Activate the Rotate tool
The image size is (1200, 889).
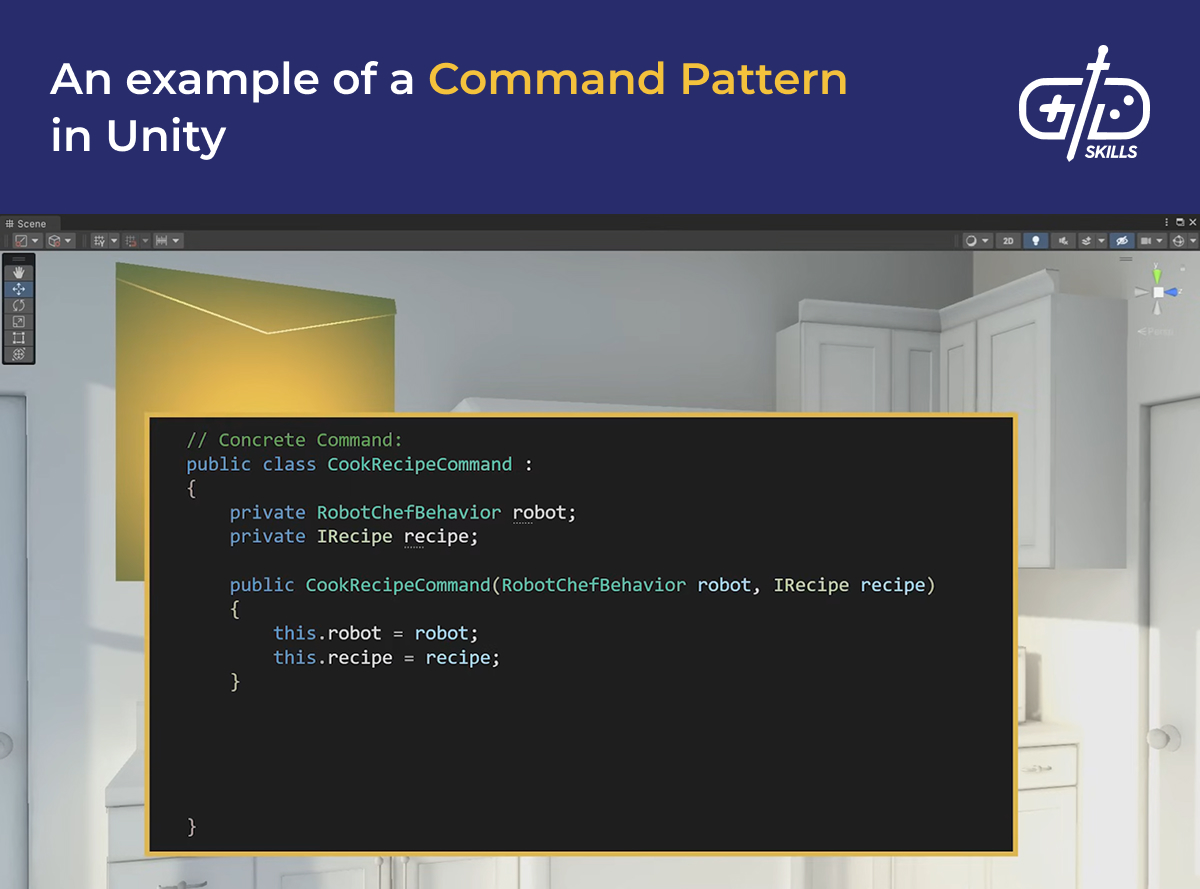[x=19, y=306]
